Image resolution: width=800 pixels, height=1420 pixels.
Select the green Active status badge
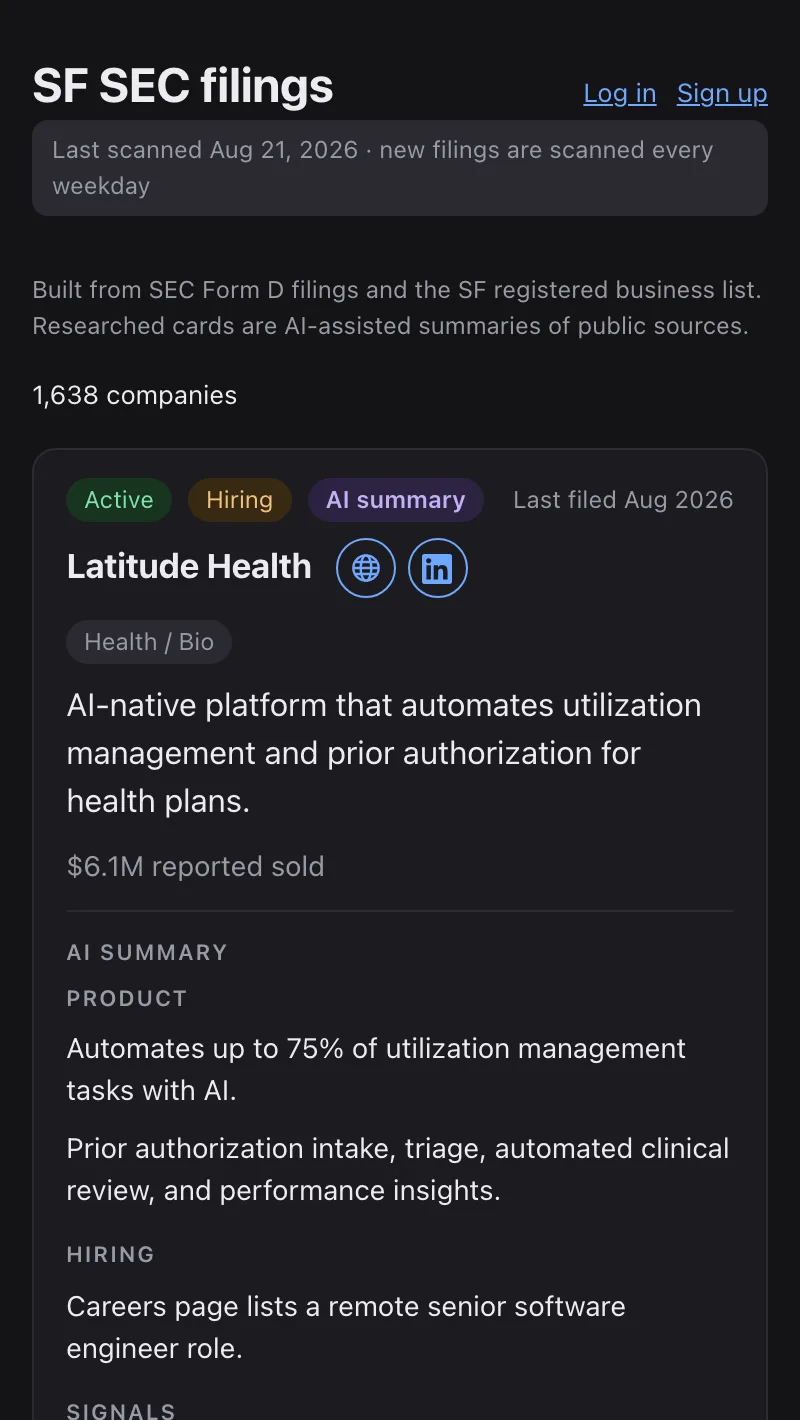tap(119, 500)
